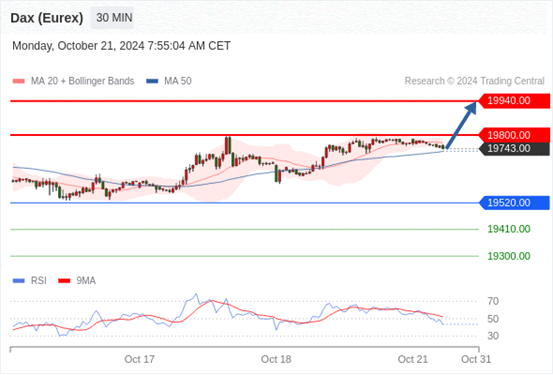Select the Dax (Eurex) chart title
The width and height of the screenshot is (553, 375).
[x=47, y=18]
